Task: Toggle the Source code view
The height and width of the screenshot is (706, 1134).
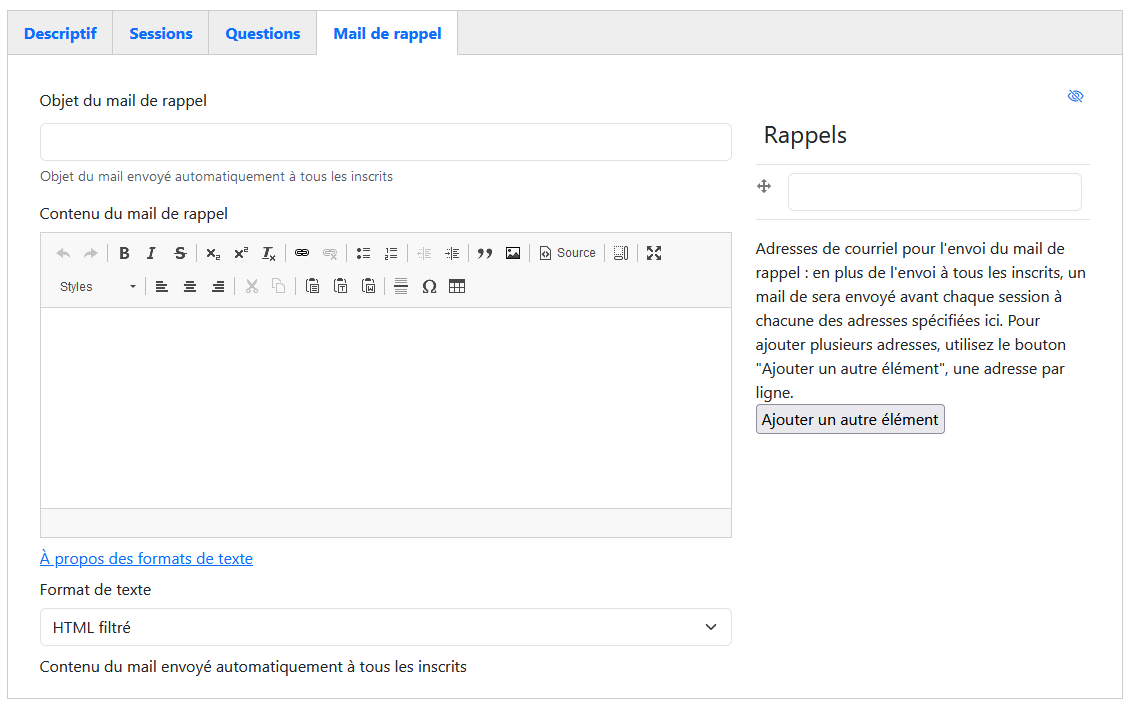Action: 567,253
